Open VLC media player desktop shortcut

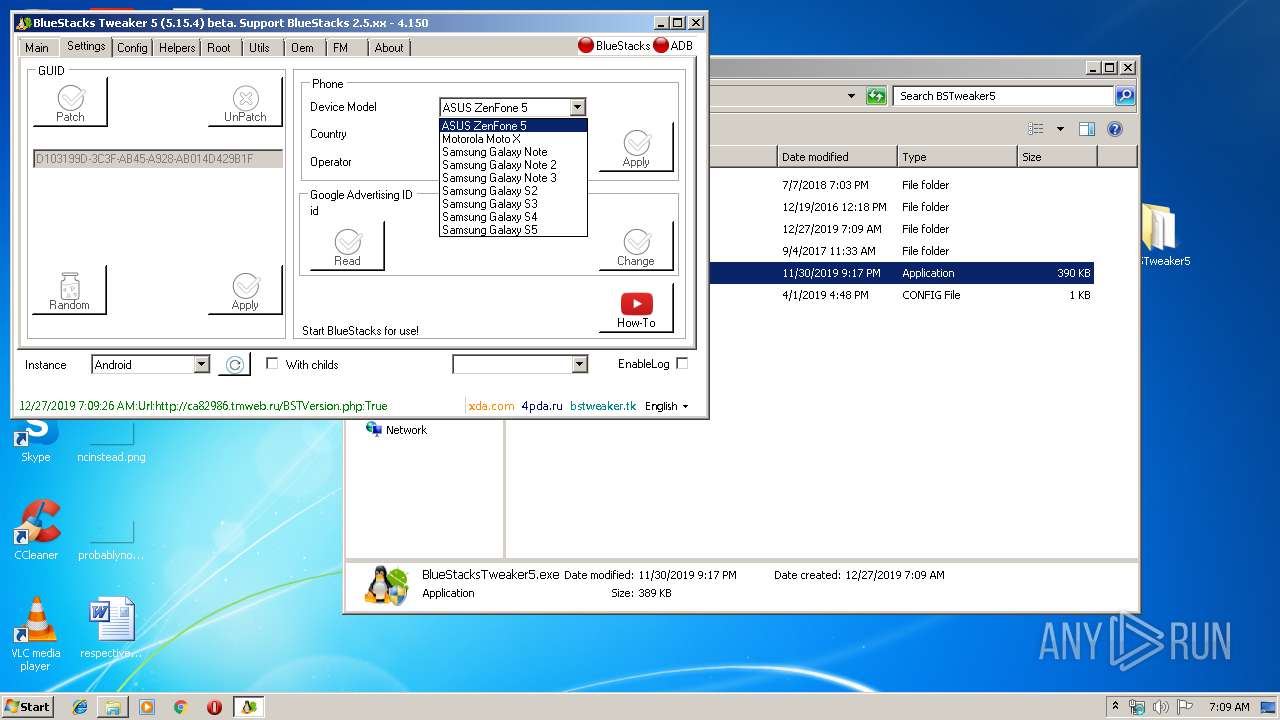[x=36, y=635]
